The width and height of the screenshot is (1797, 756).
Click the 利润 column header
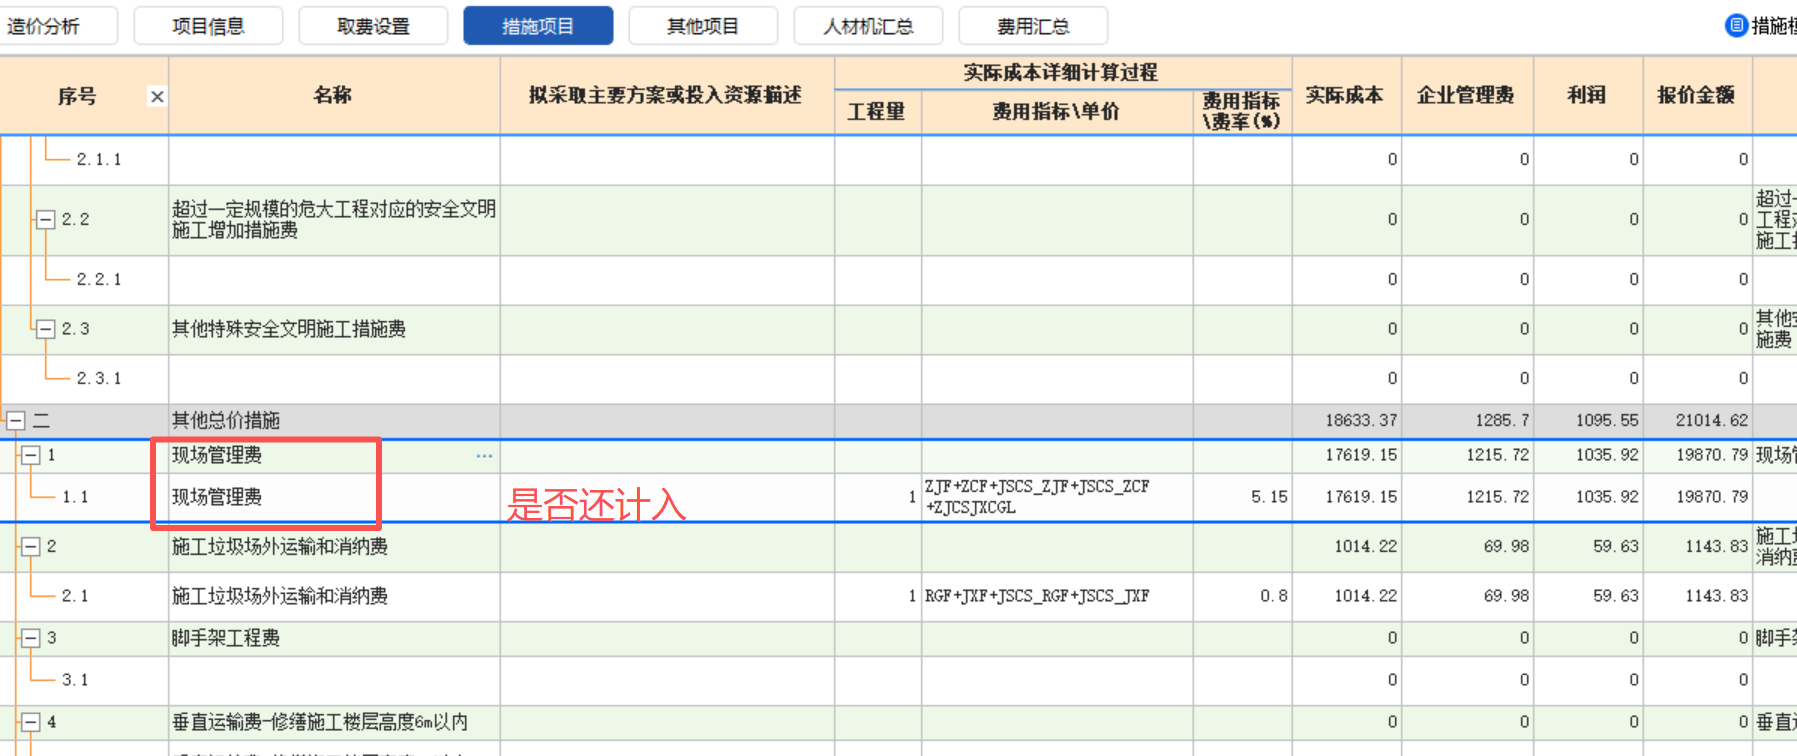point(1588,95)
